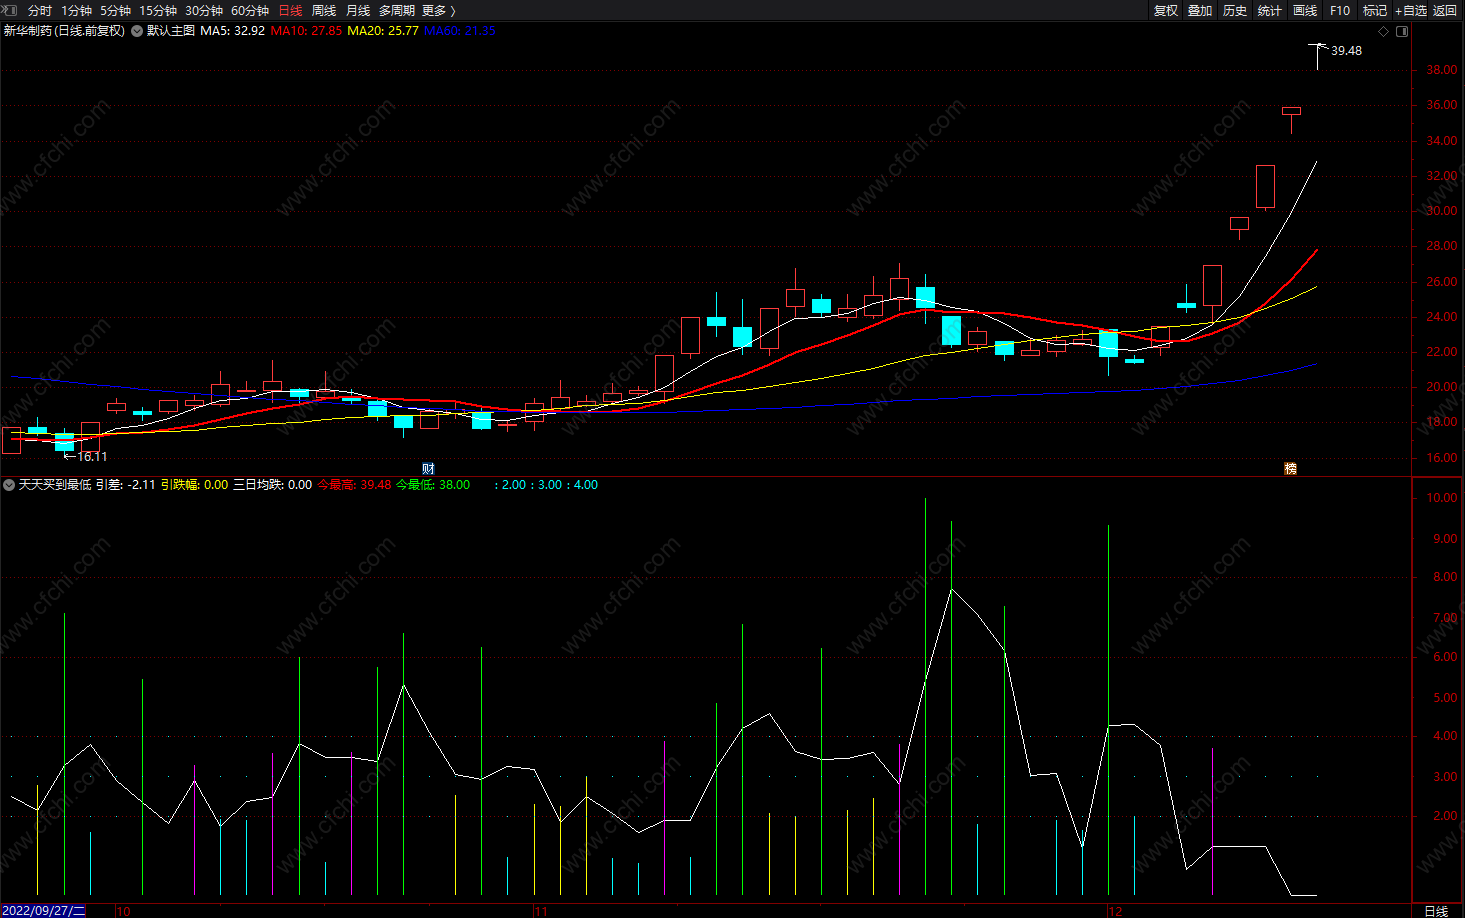Click the 复权 adjustment button

pyautogui.click(x=1166, y=10)
